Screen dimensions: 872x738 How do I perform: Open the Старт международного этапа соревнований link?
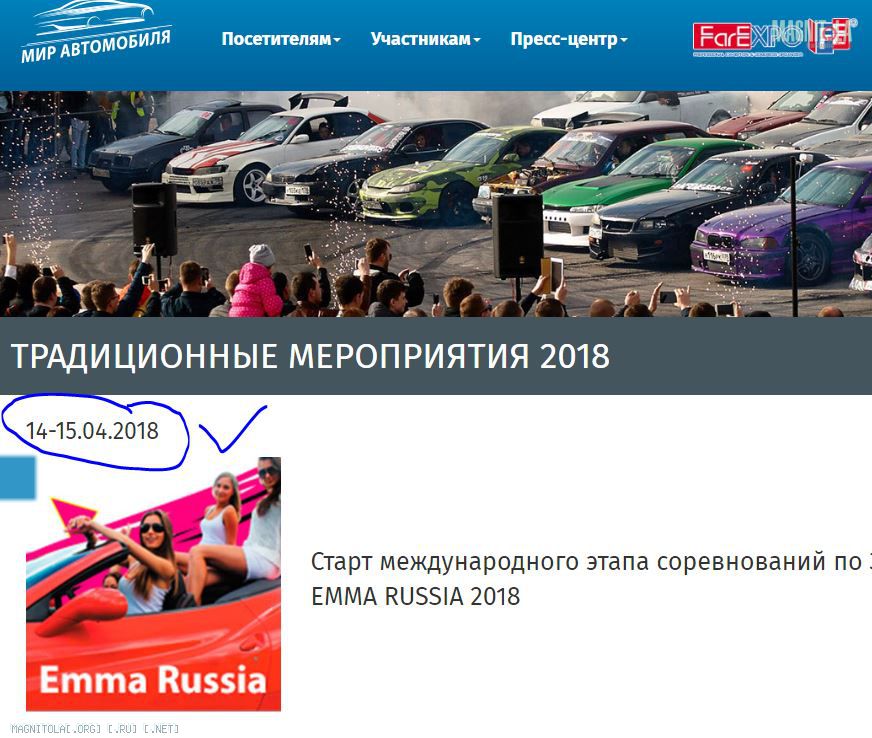click(591, 562)
